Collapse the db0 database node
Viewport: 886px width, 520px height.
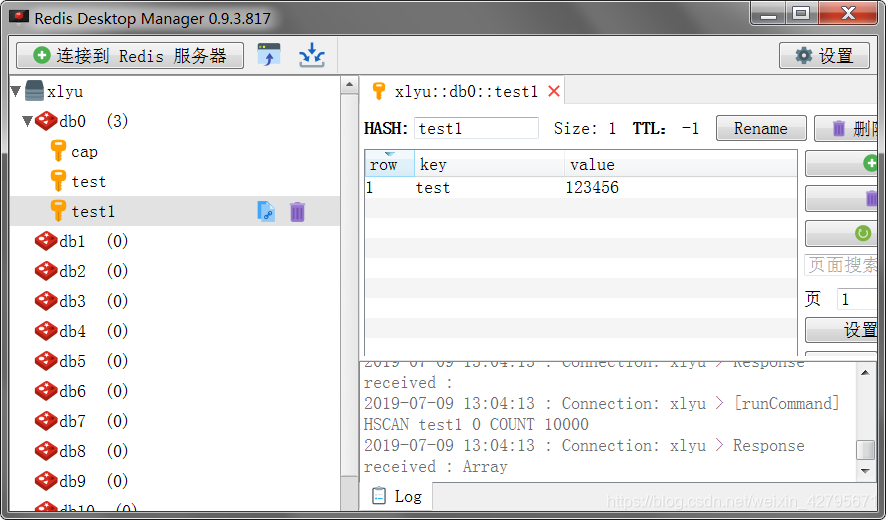click(x=27, y=121)
